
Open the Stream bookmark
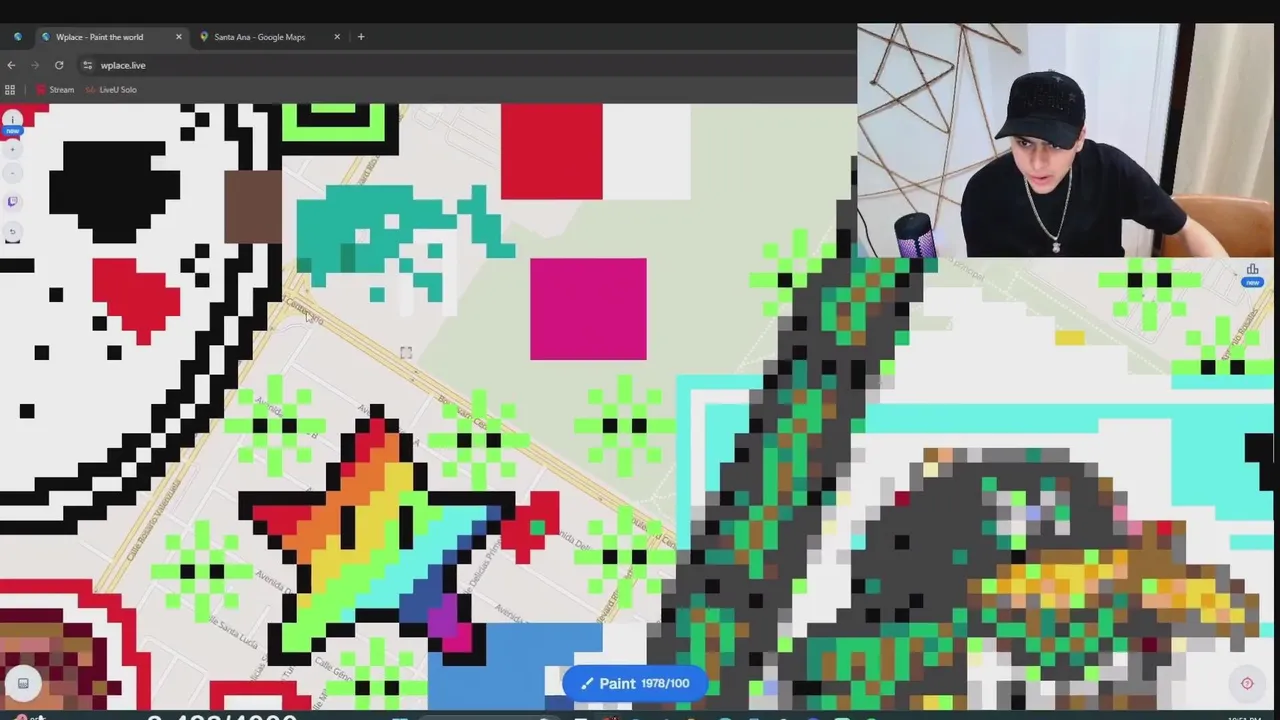point(54,90)
